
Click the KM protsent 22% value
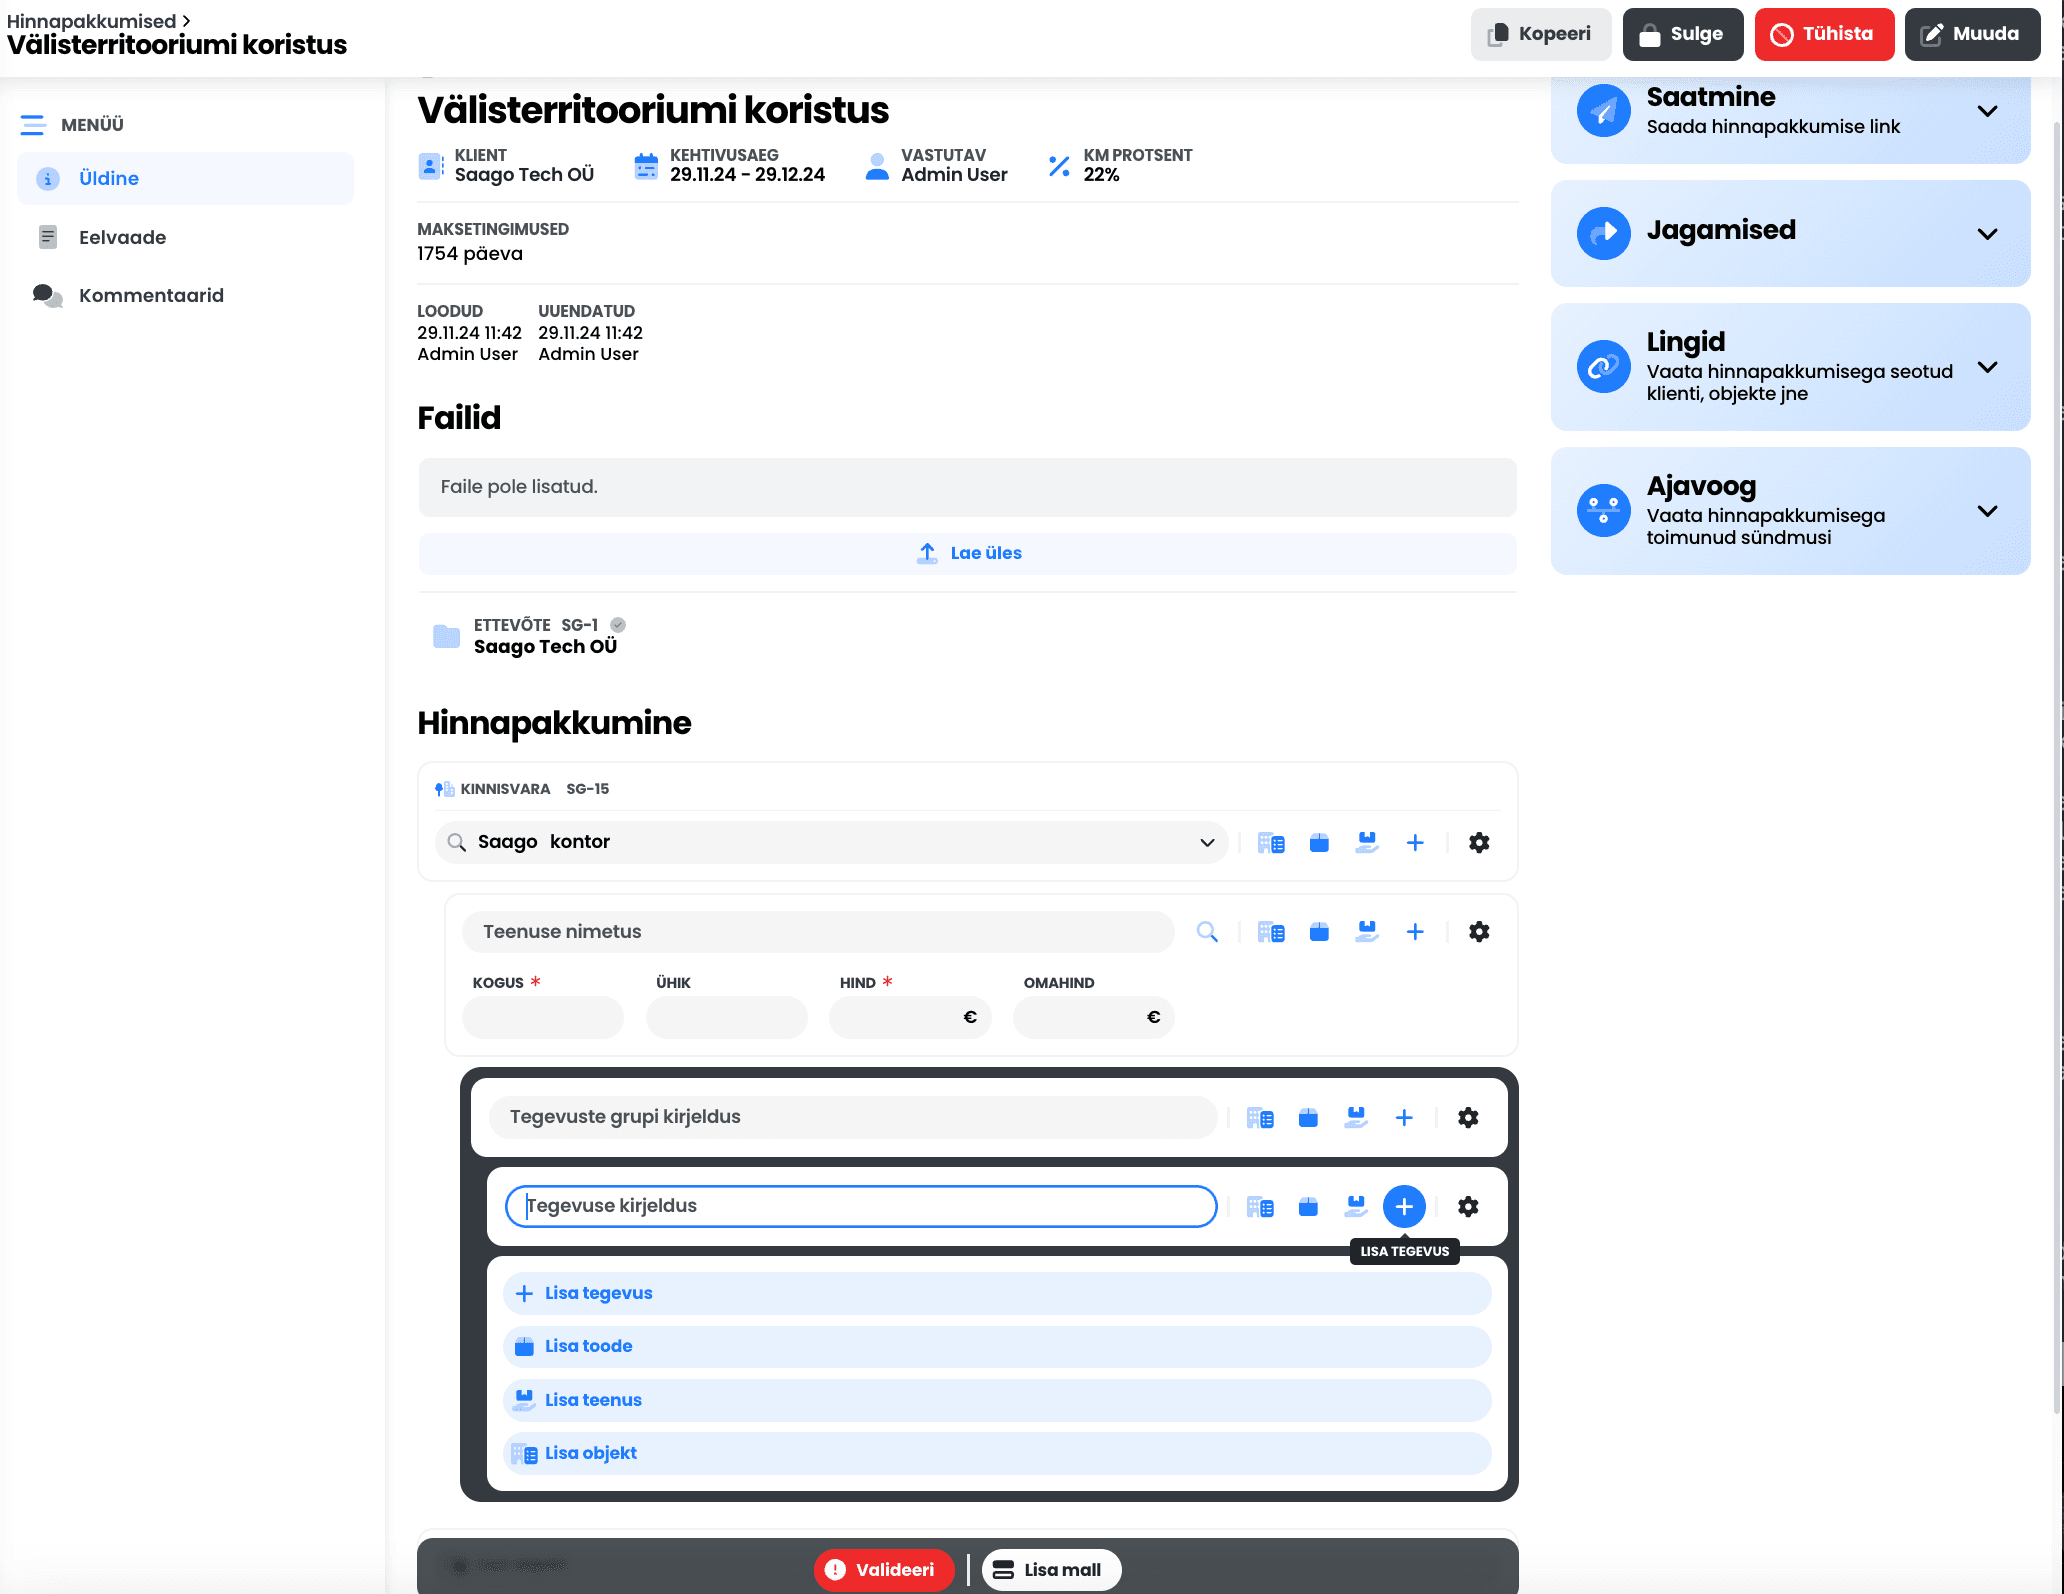pos(1101,174)
